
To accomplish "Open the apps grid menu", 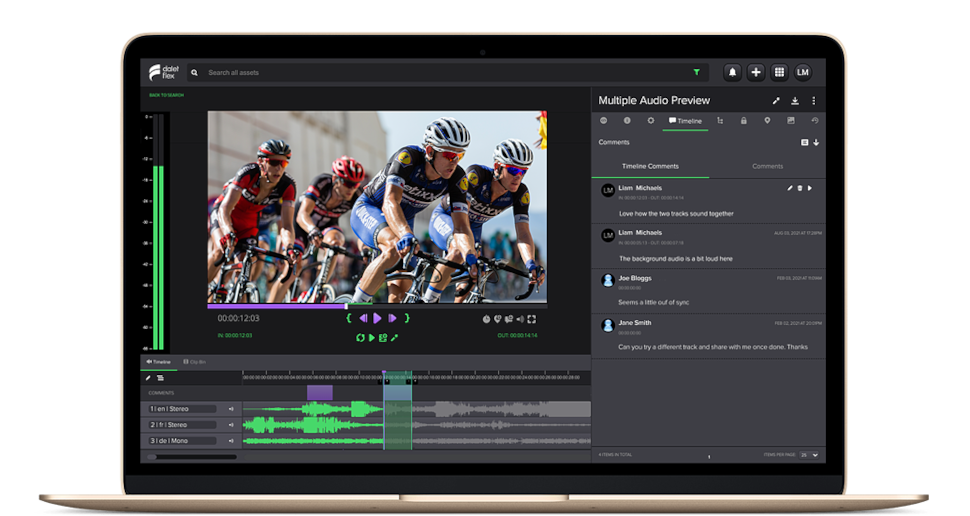I will coord(779,72).
